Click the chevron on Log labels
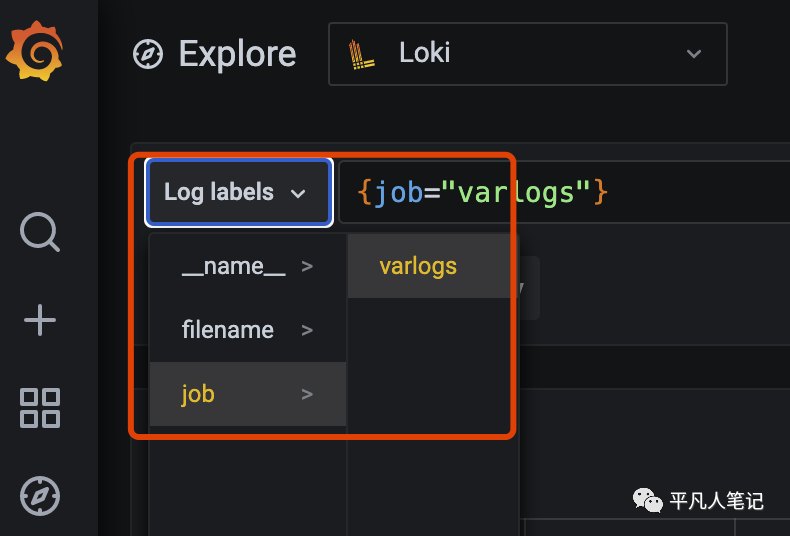 [x=298, y=193]
